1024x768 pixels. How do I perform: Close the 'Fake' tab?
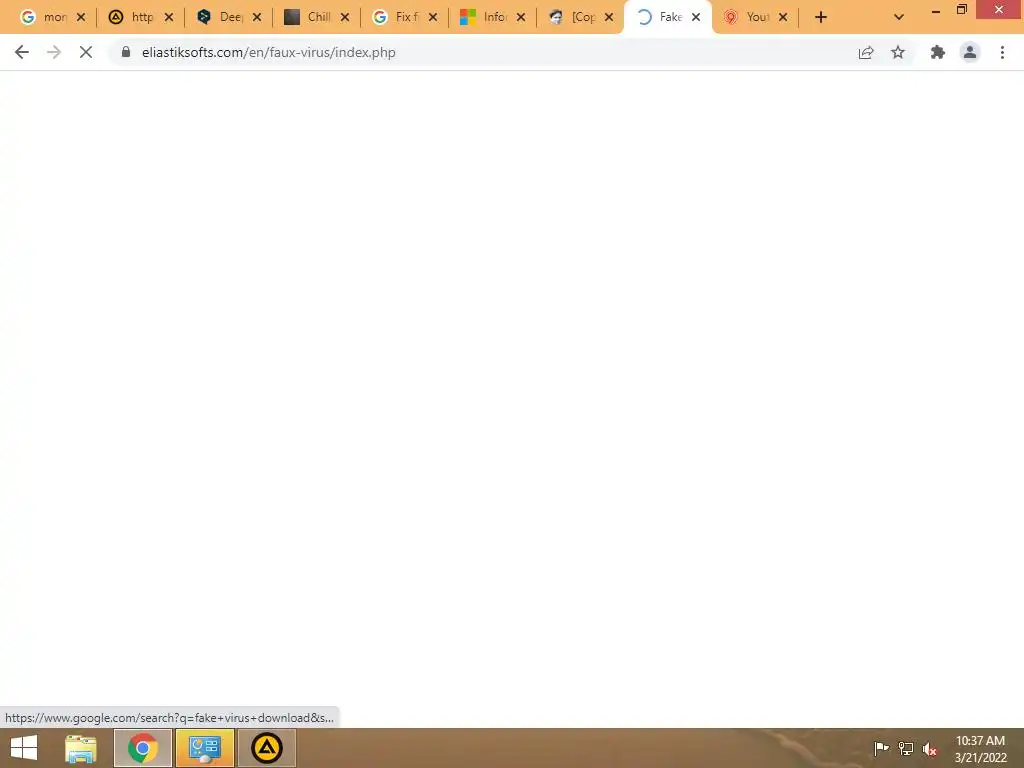pyautogui.click(x=696, y=17)
